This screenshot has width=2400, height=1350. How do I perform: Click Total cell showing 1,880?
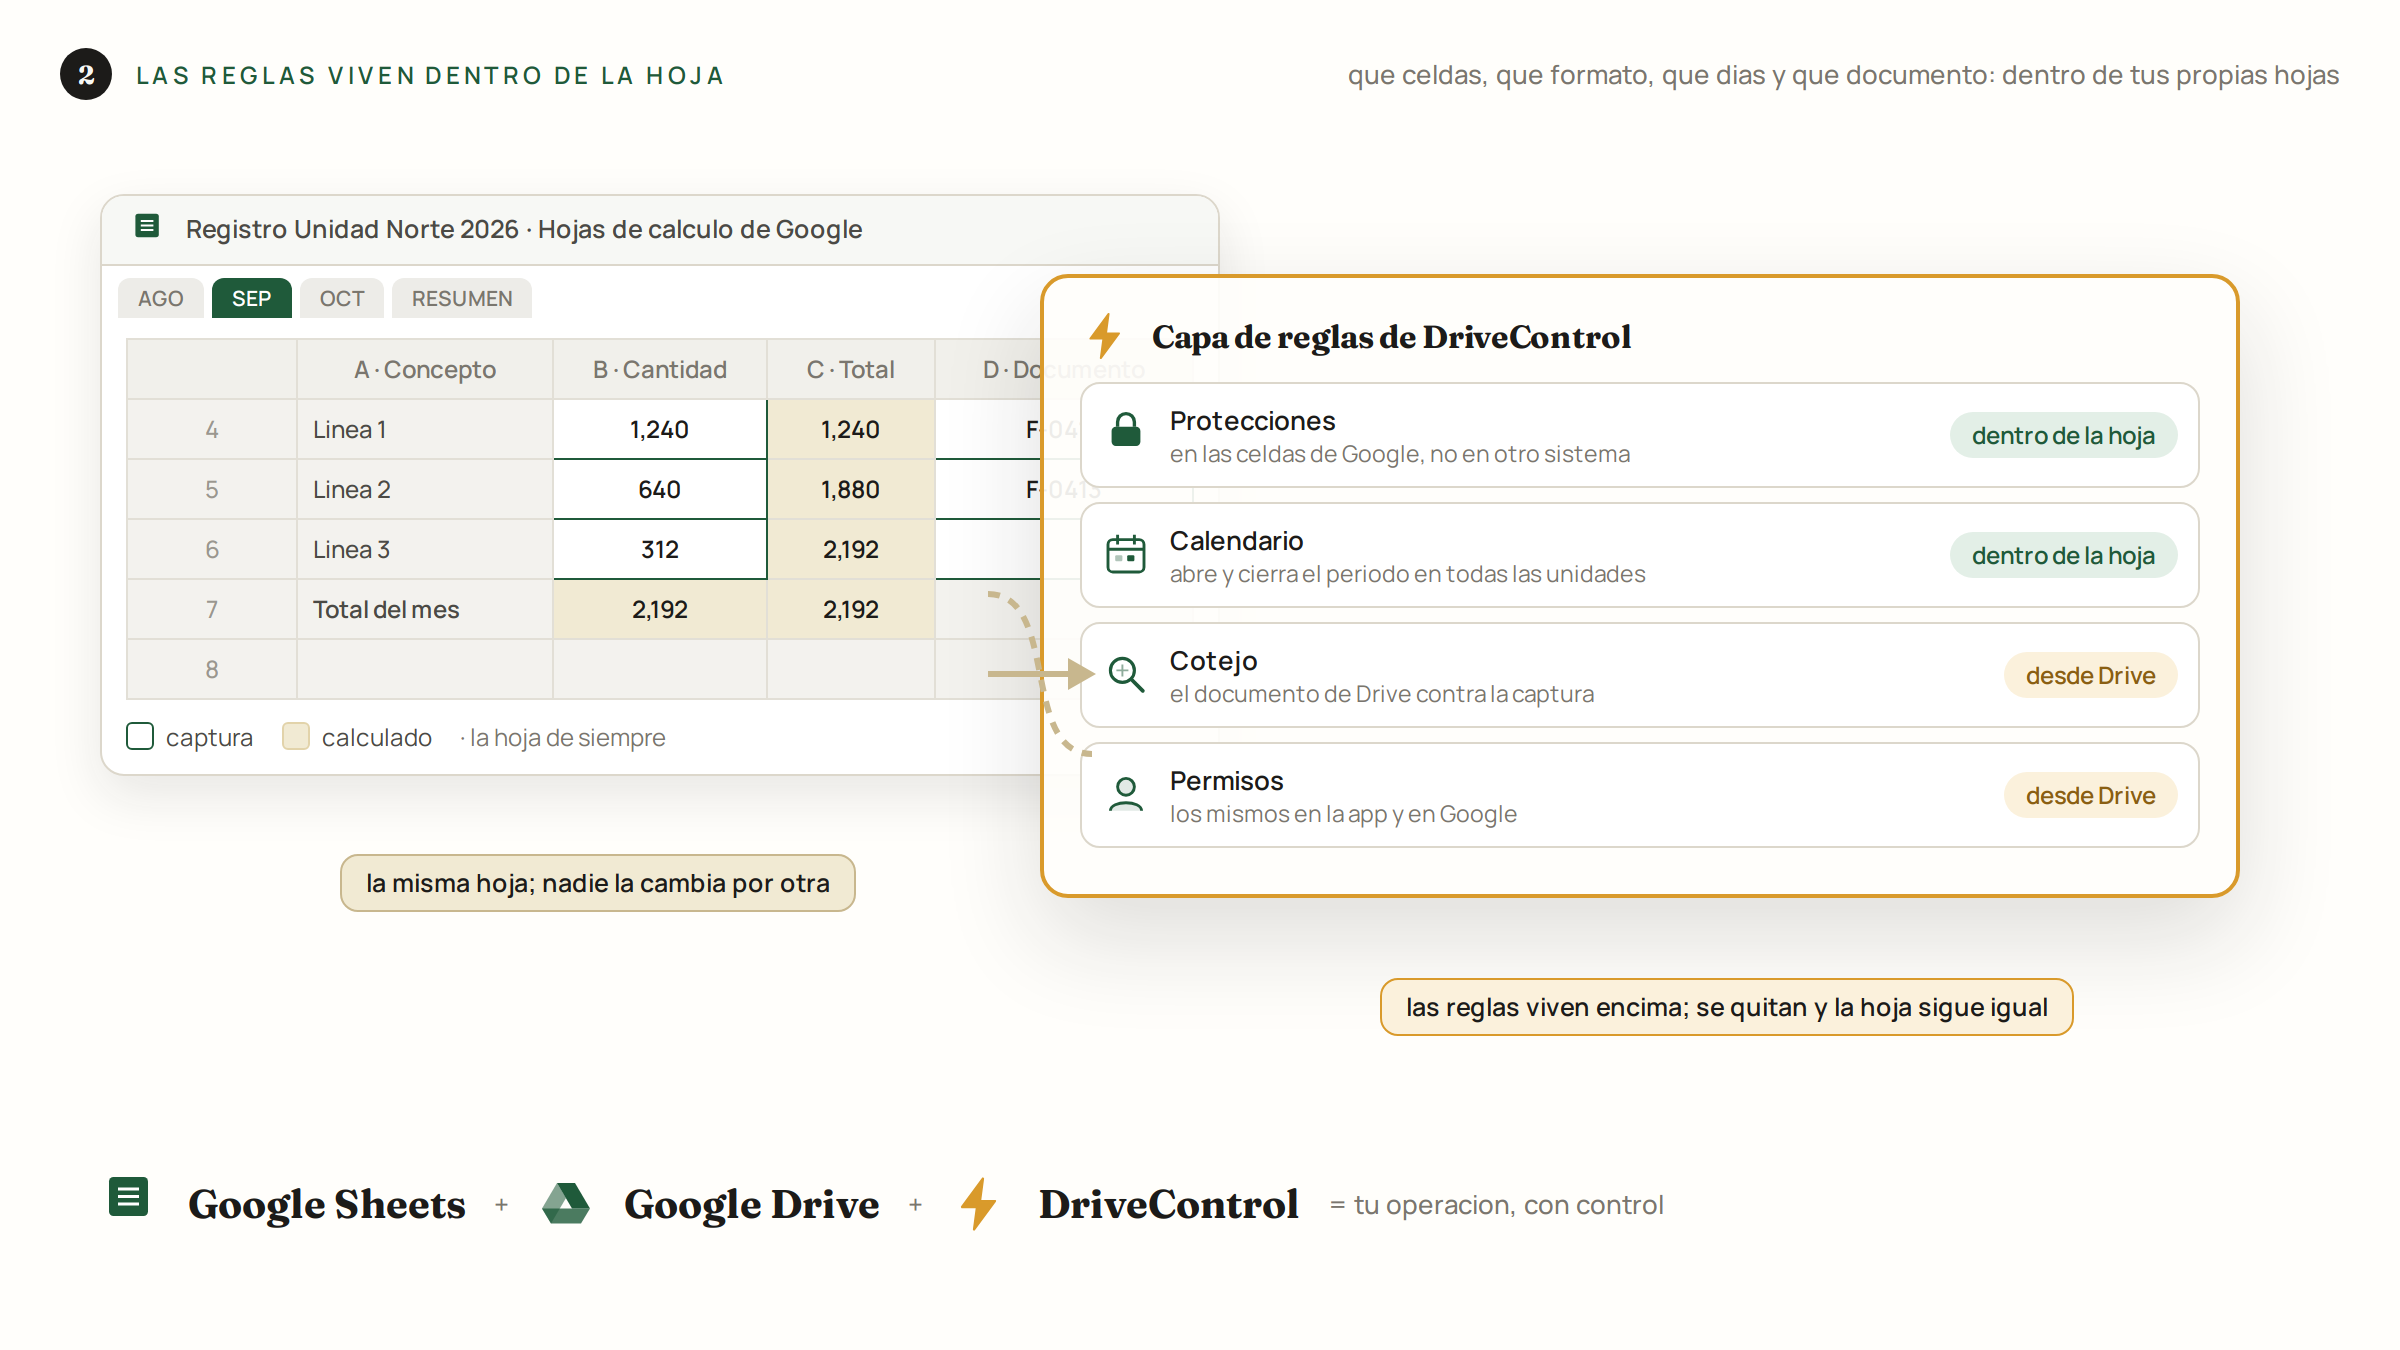tap(851, 489)
